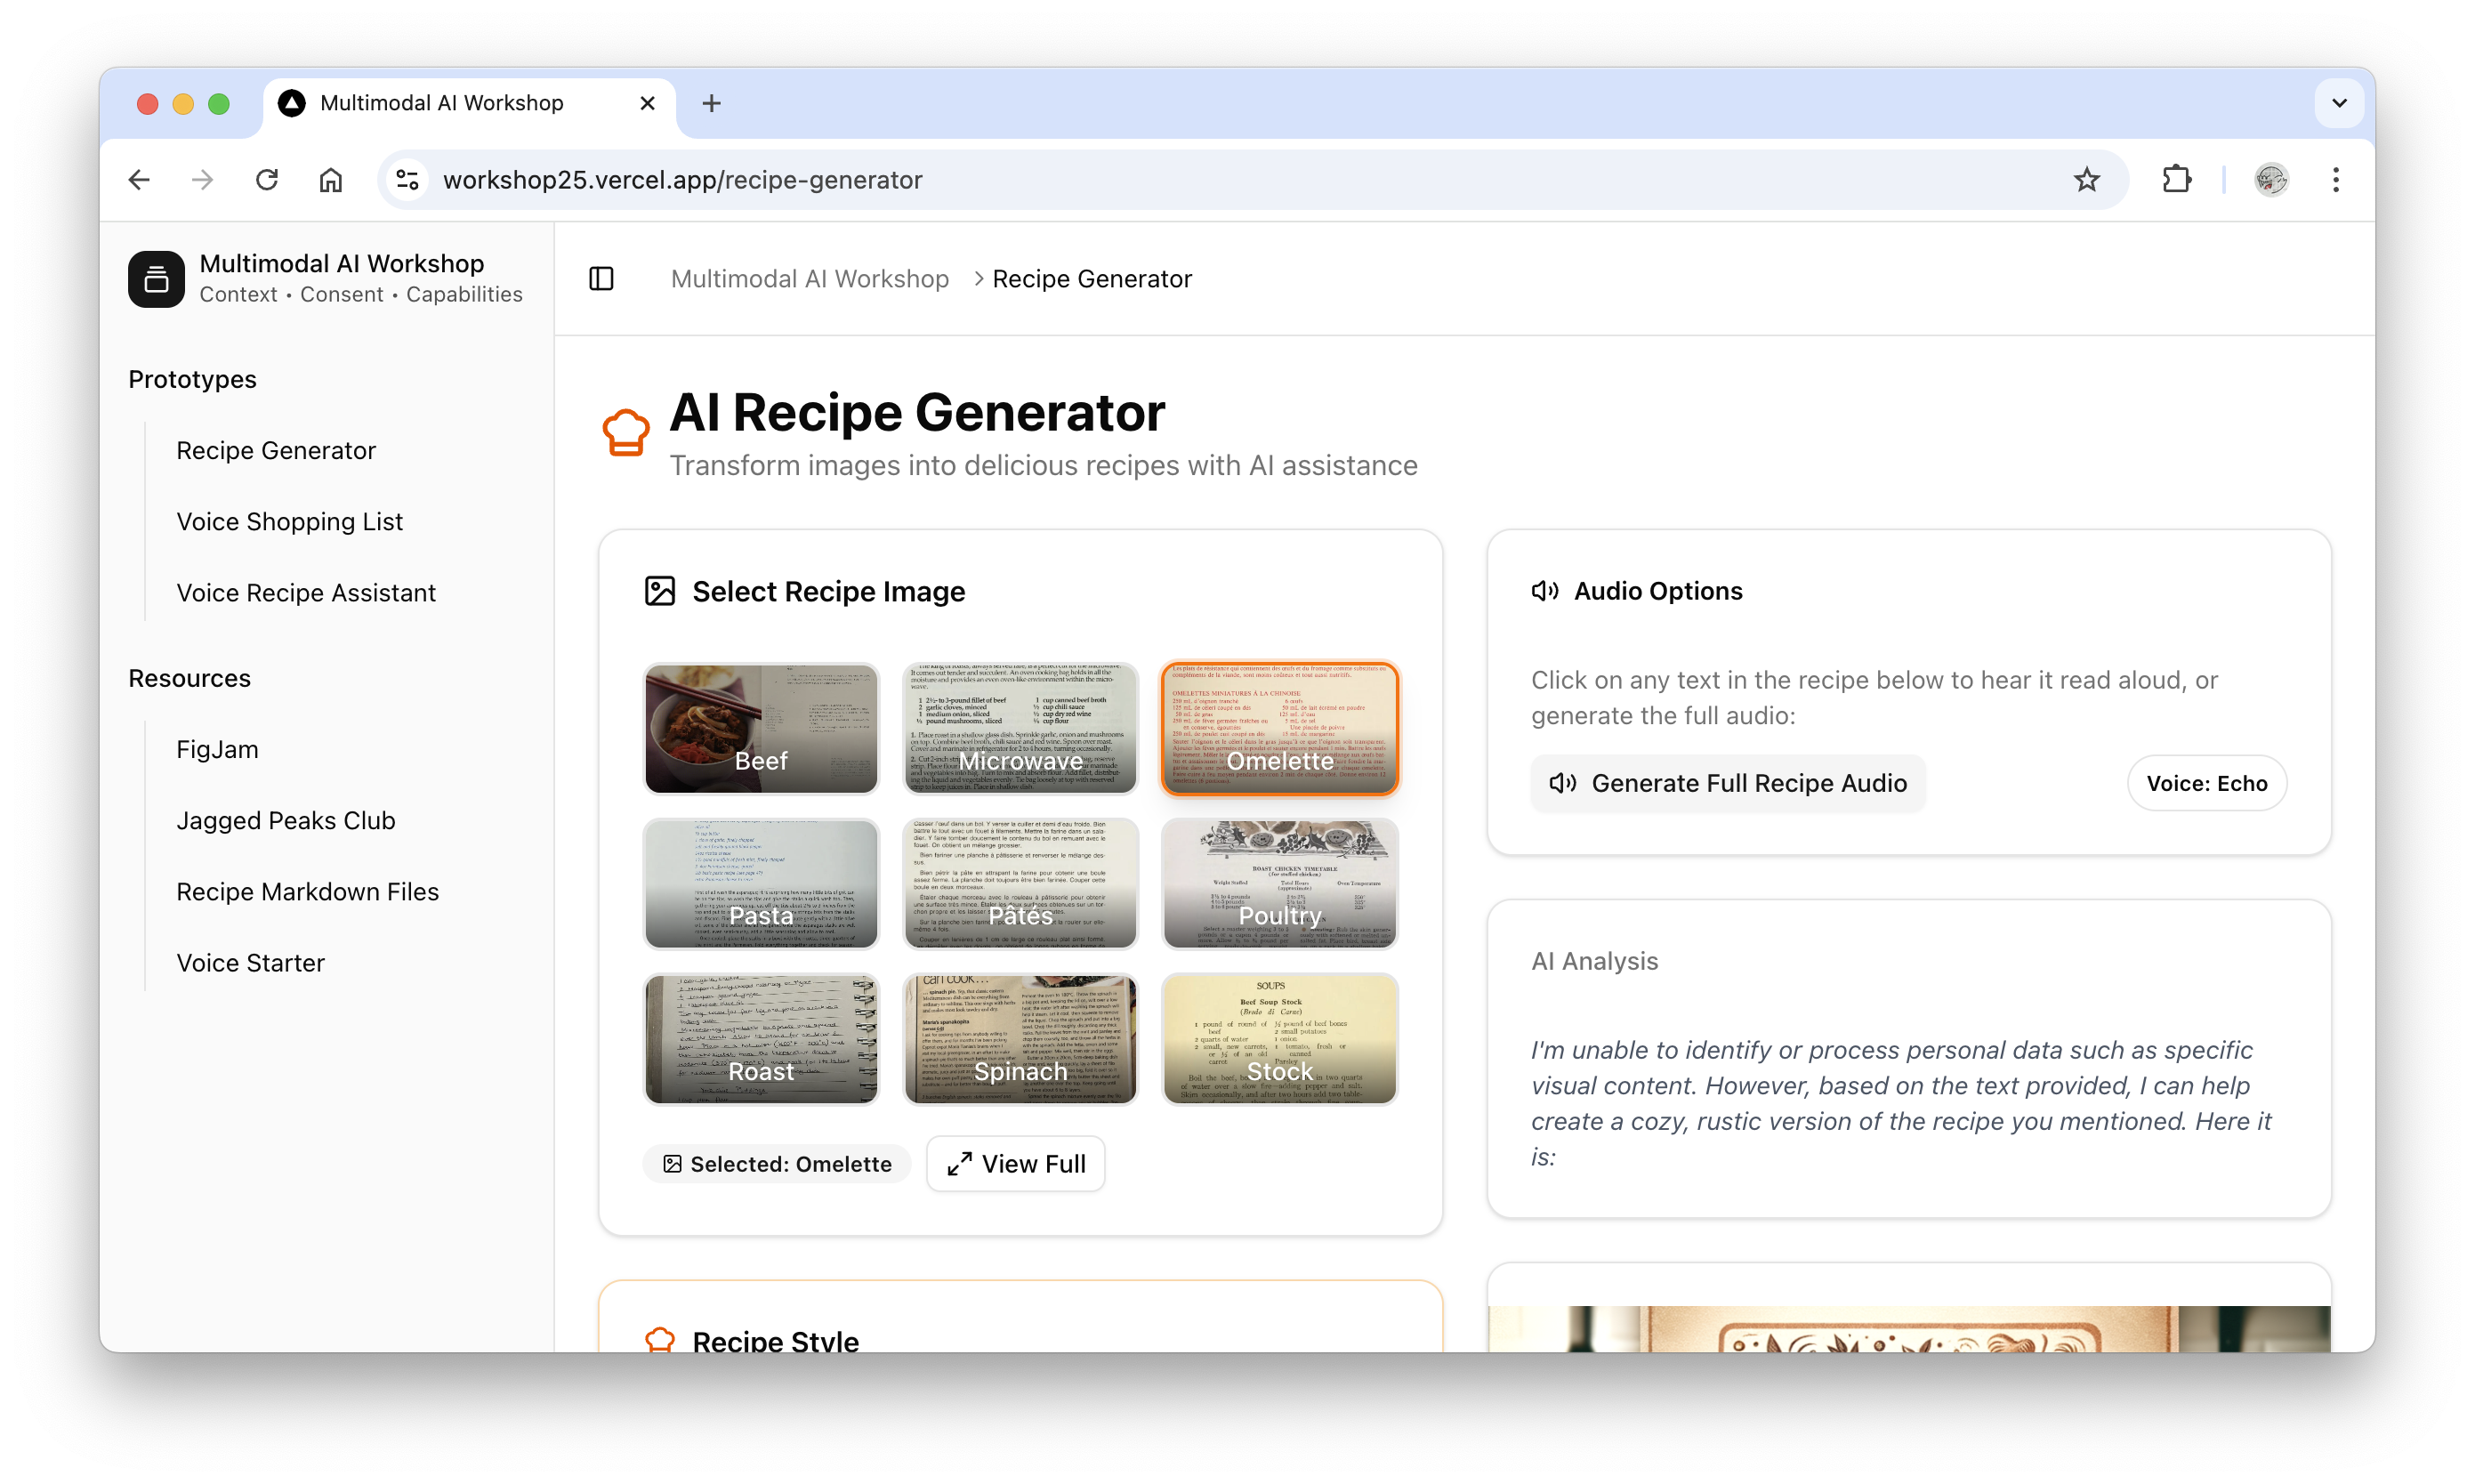The width and height of the screenshot is (2475, 1484).
Task: Click Generate Full Recipe Audio
Action: pyautogui.click(x=1727, y=783)
